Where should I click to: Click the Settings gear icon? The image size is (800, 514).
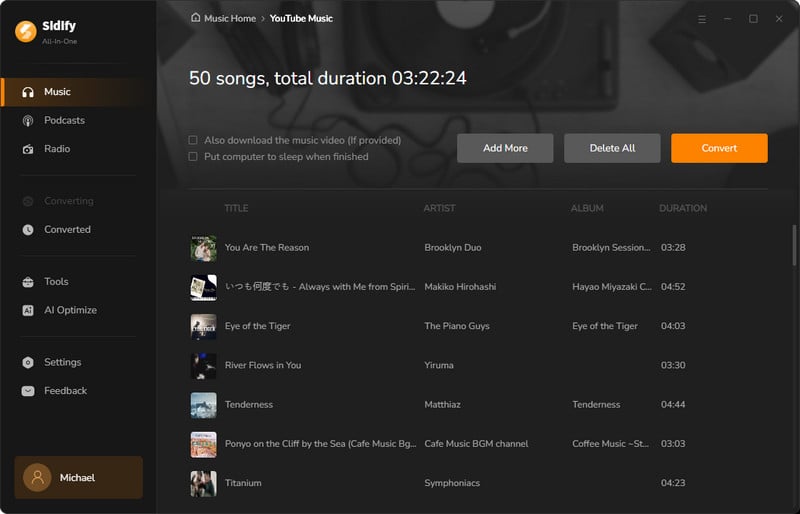pyautogui.click(x=28, y=362)
